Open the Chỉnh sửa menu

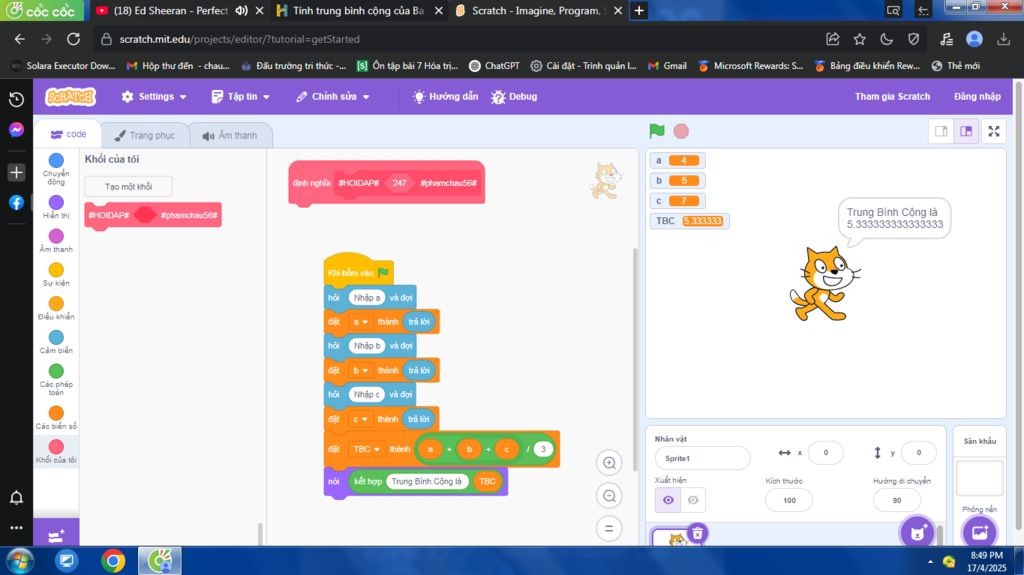click(333, 97)
